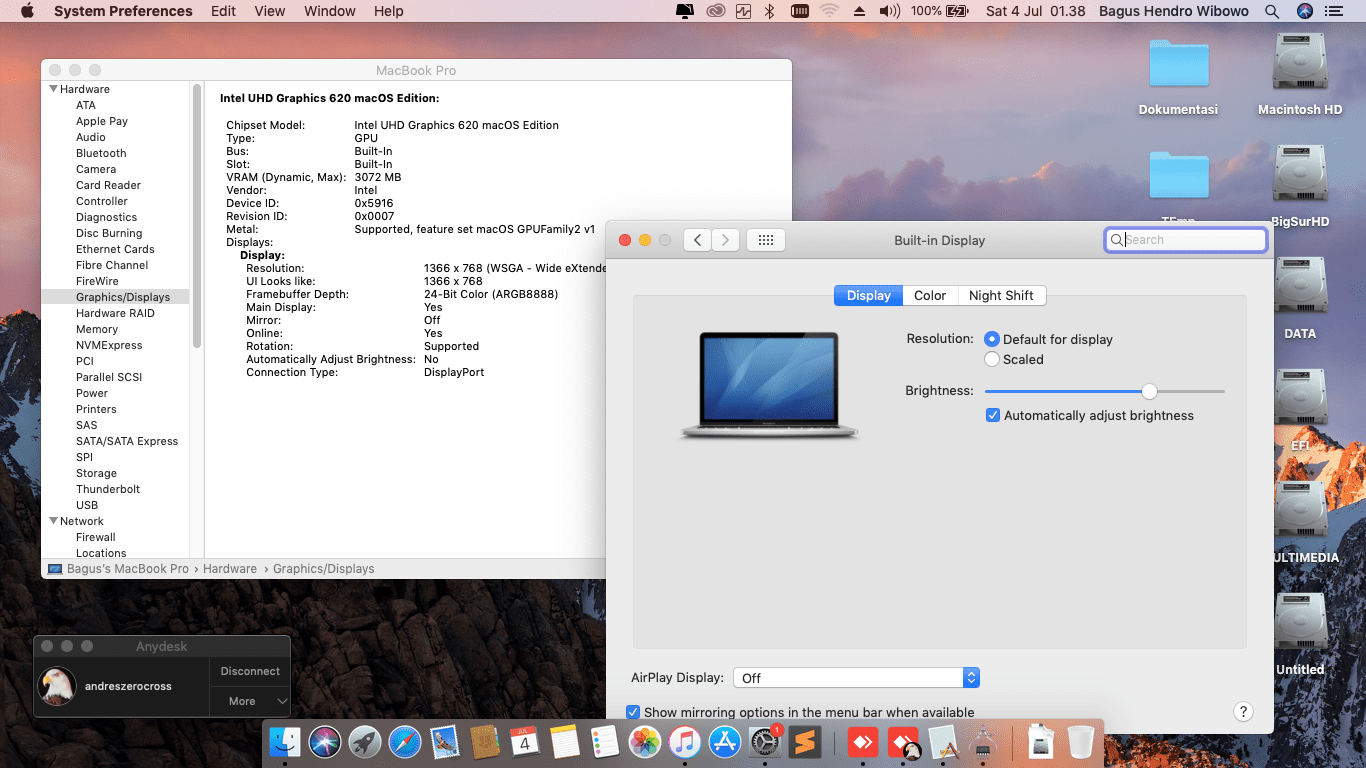1366x768 pixels.
Task: Select DATA drive on desktop
Action: (1300, 299)
